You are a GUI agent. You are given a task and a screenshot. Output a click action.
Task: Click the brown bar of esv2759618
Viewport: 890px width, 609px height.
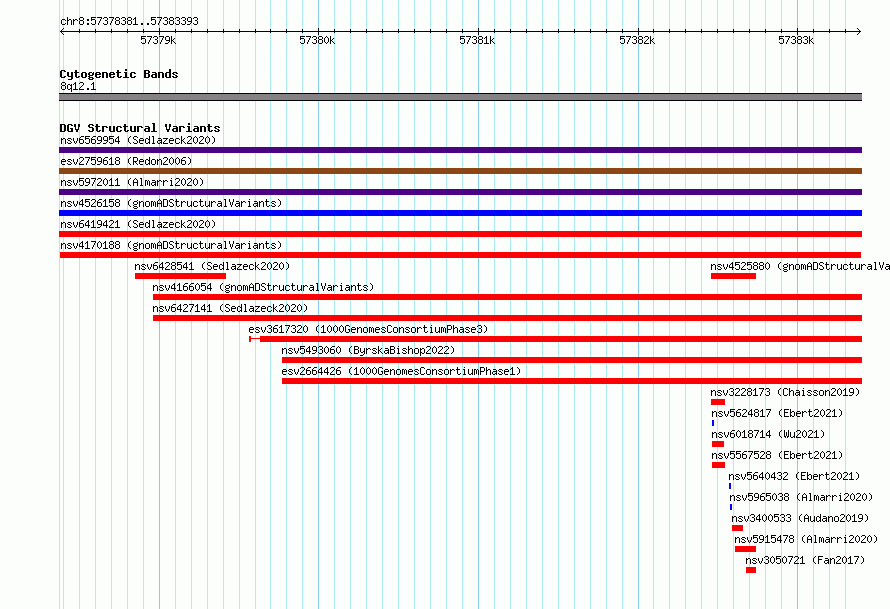(x=460, y=171)
